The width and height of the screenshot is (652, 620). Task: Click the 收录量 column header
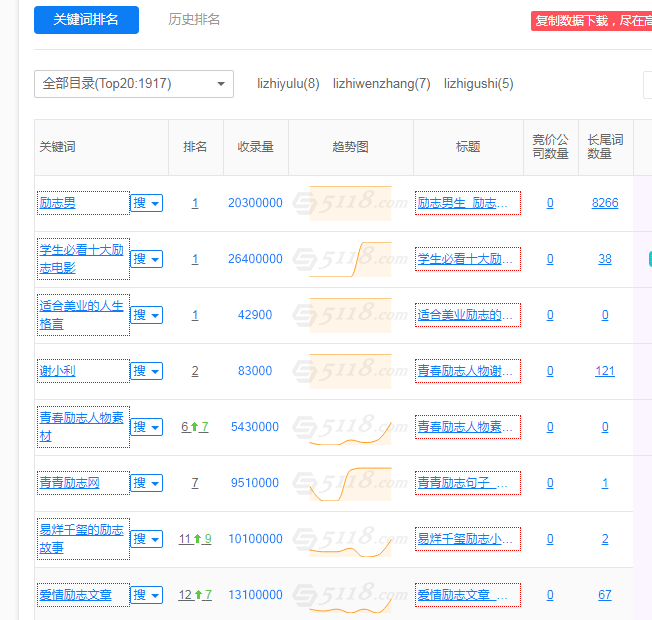255,147
